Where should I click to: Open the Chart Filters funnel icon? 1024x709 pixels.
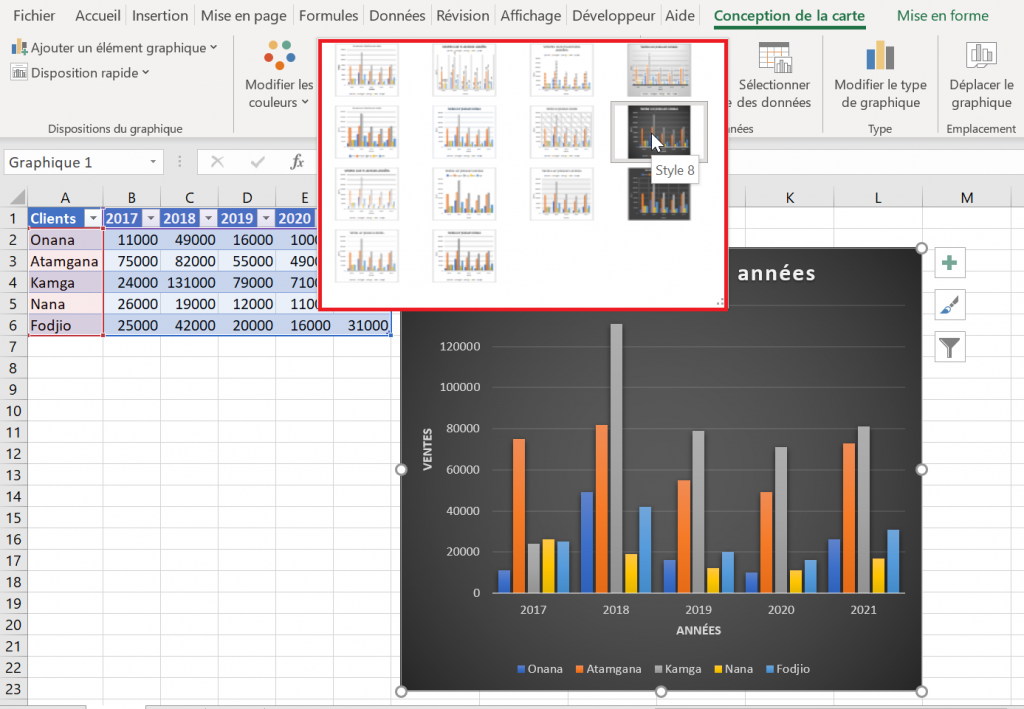(x=949, y=347)
